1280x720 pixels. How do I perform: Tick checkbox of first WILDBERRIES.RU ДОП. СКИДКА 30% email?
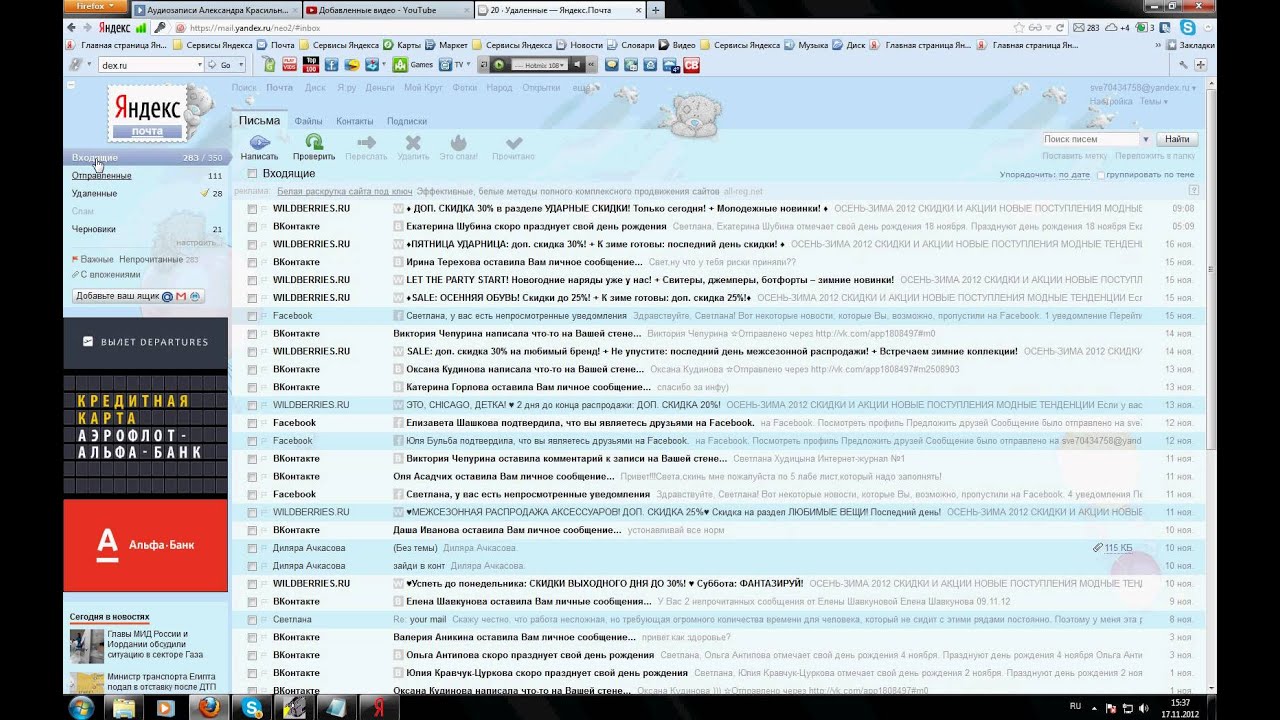pyautogui.click(x=252, y=209)
